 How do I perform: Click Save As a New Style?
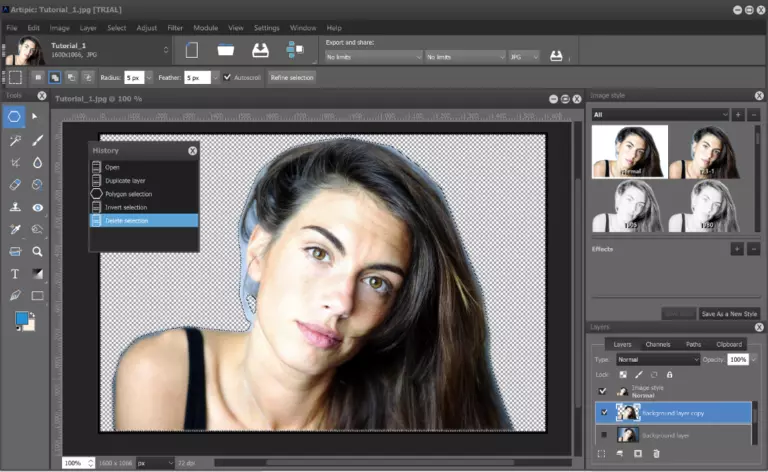(x=728, y=313)
